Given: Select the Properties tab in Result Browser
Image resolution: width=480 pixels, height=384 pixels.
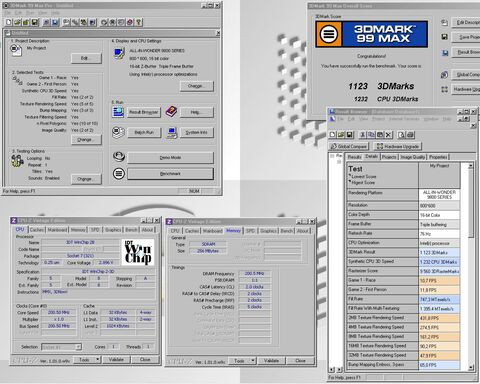Looking at the screenshot, I should point(438,157).
